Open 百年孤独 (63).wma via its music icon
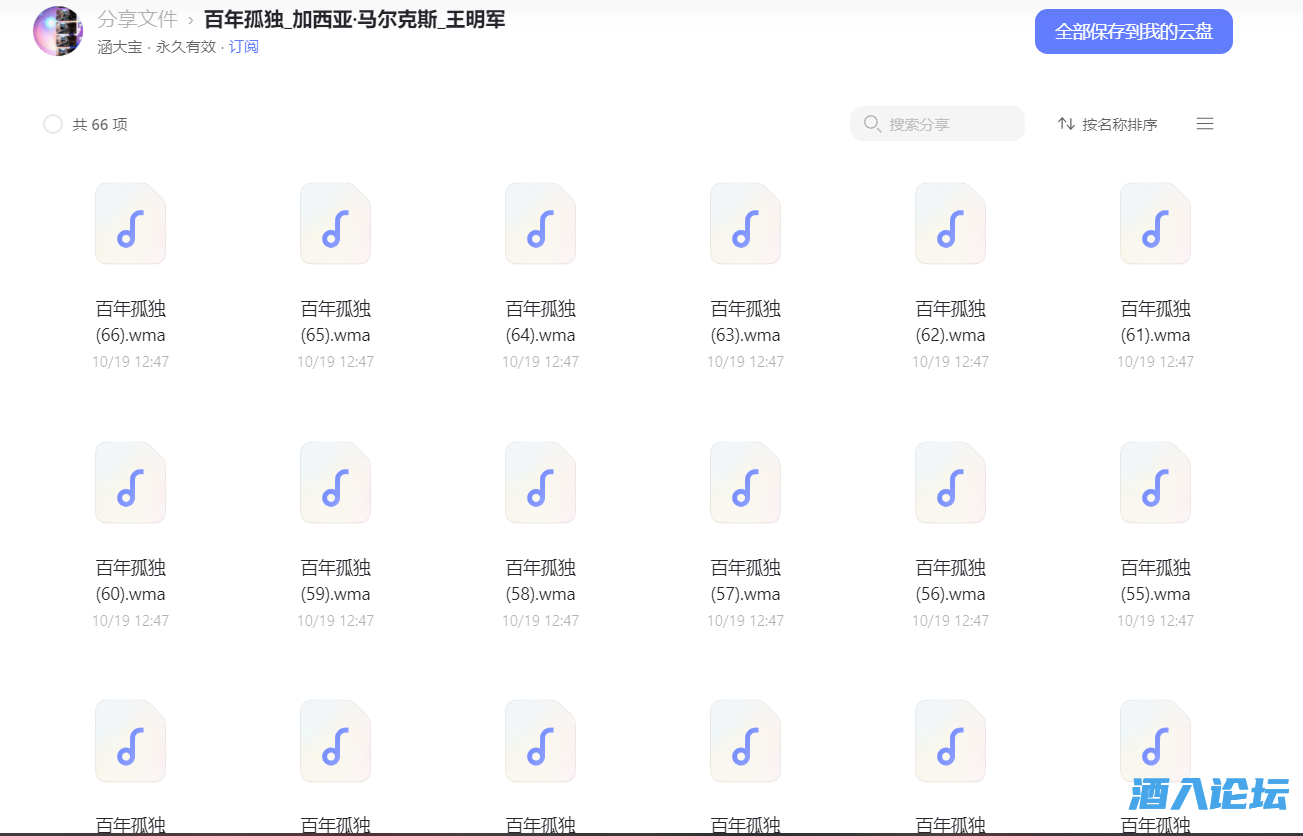 [x=745, y=223]
